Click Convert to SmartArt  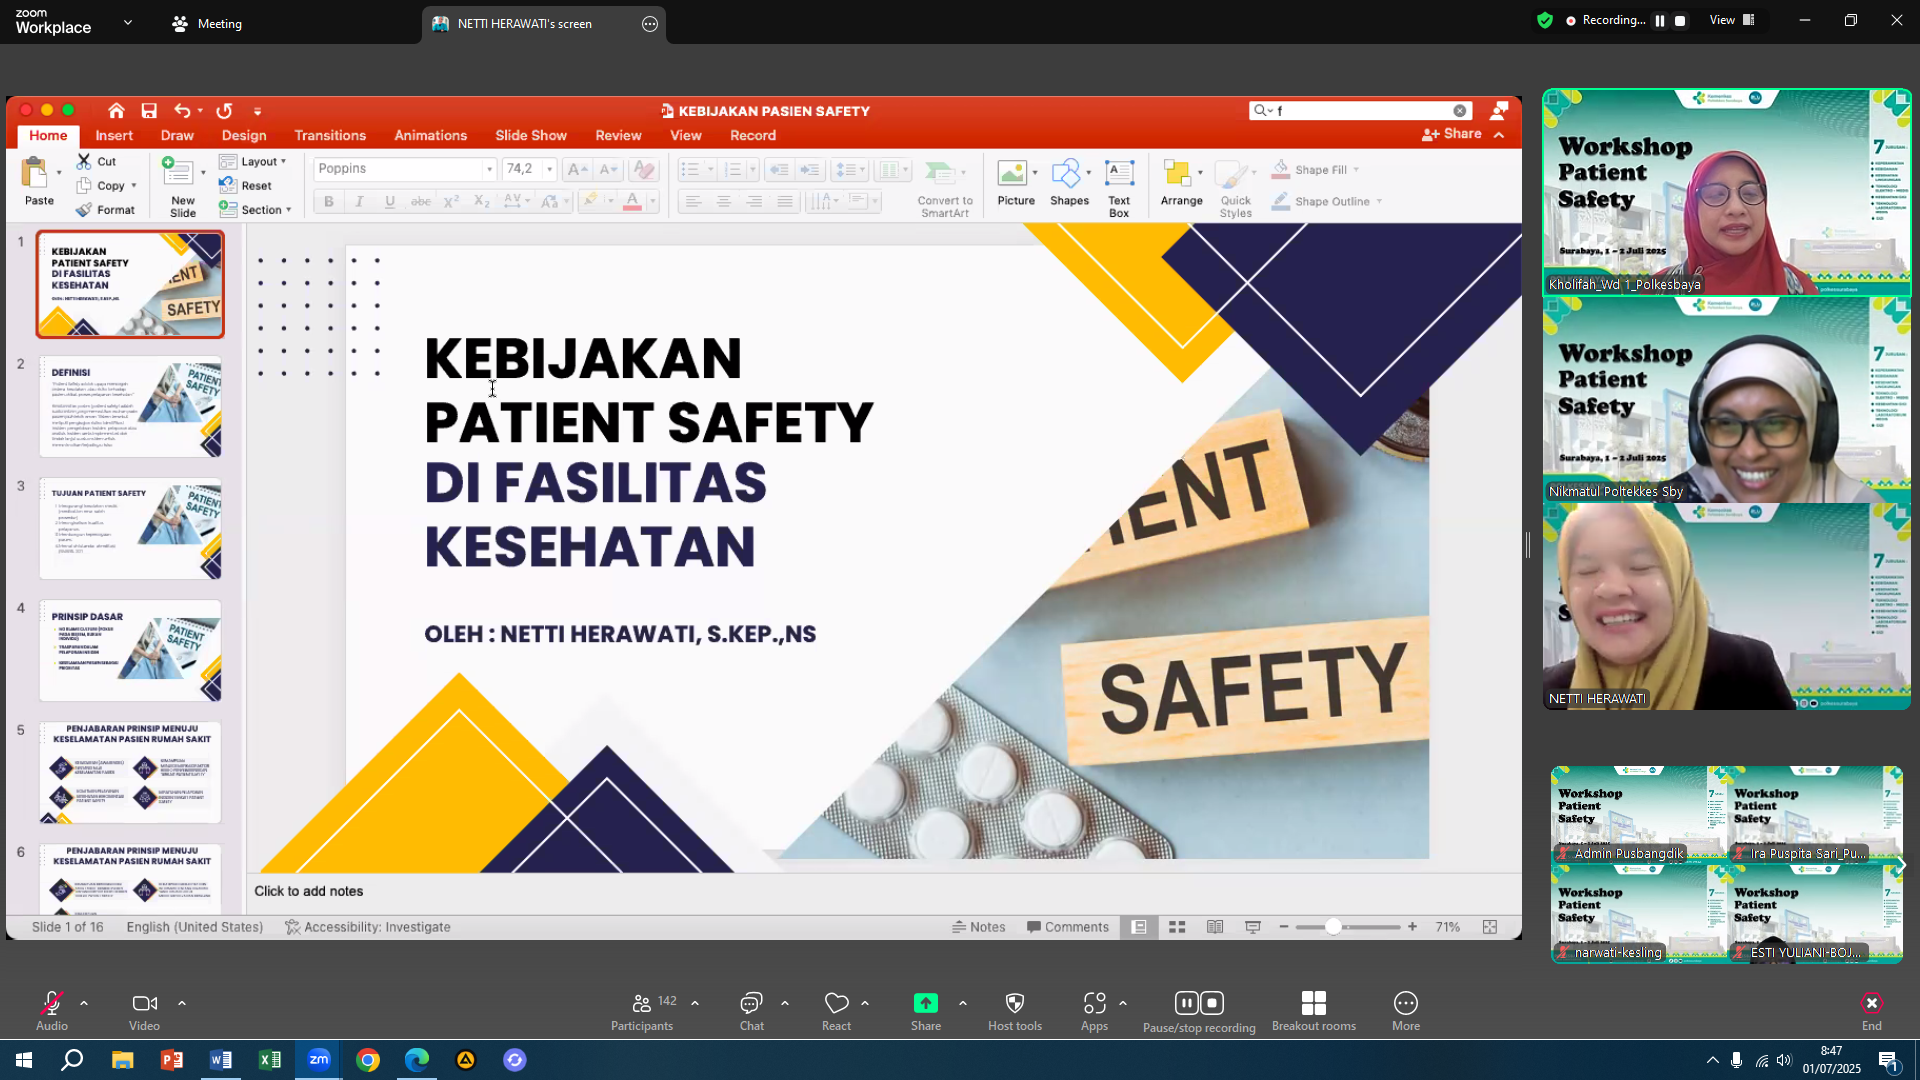click(x=945, y=188)
